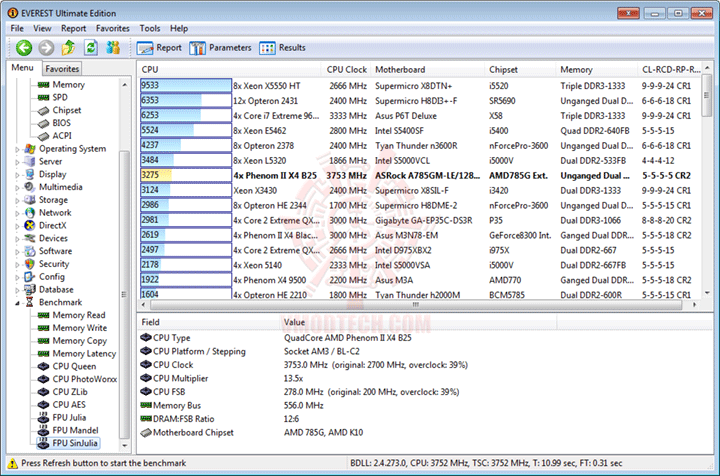This screenshot has width=720, height=476.
Task: Select Memory Latency benchmark
Action: pyautogui.click(x=84, y=353)
